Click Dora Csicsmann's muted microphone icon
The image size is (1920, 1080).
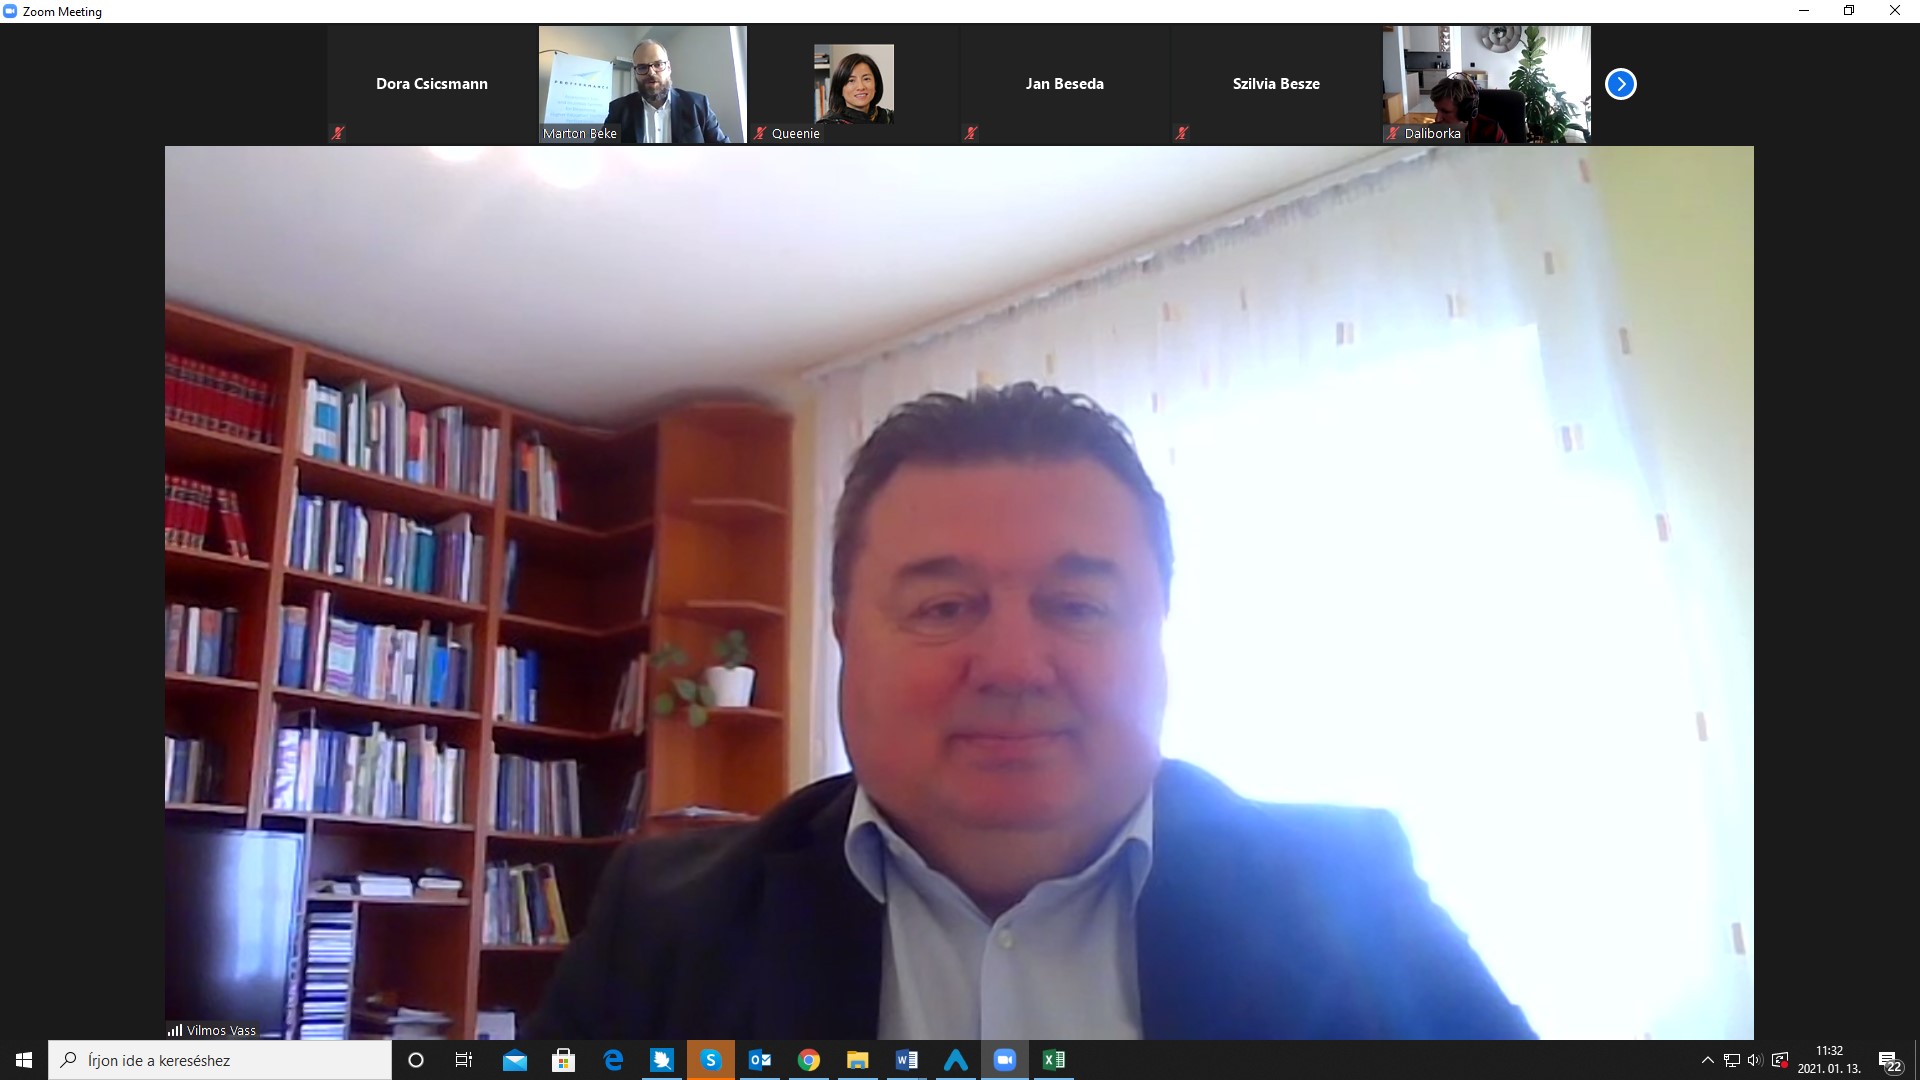coord(338,133)
